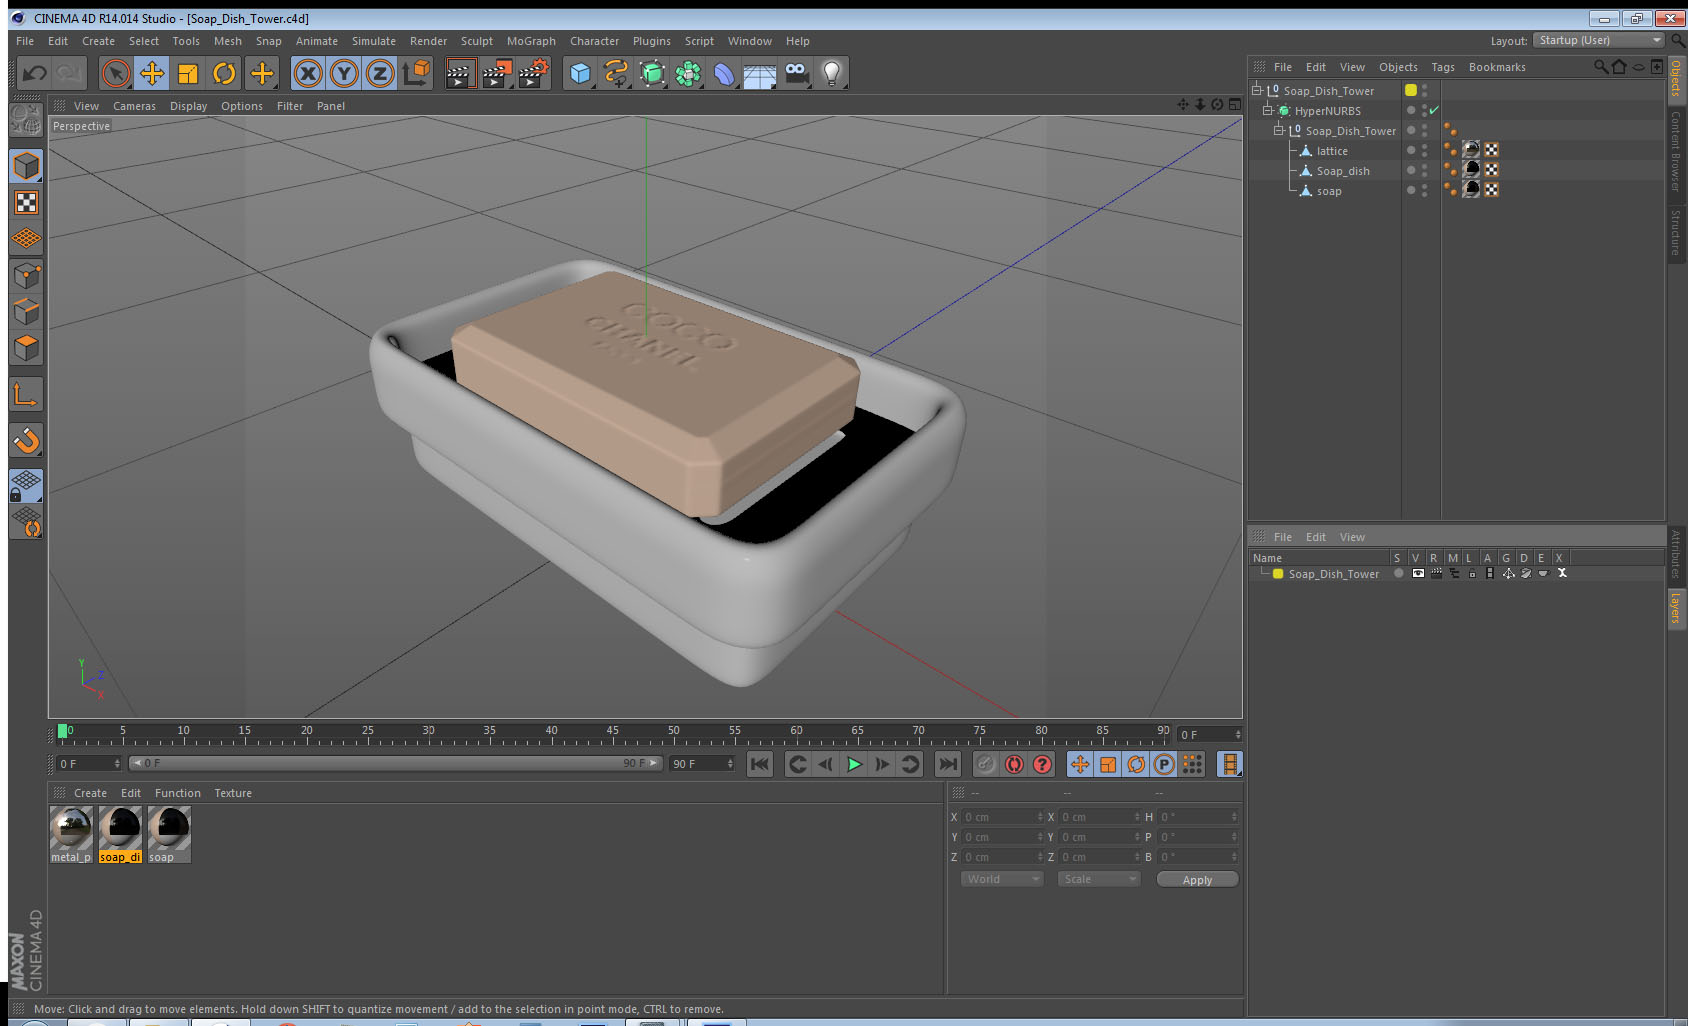
Task: Open the Sculpt menu
Action: (476, 41)
